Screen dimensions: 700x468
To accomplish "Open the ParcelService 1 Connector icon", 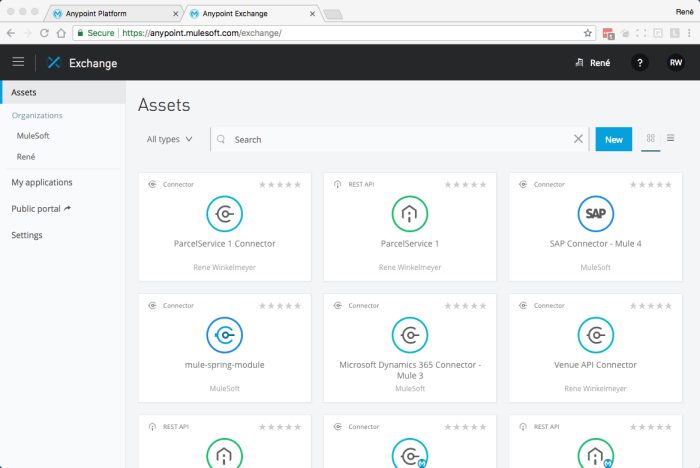I will 225,214.
